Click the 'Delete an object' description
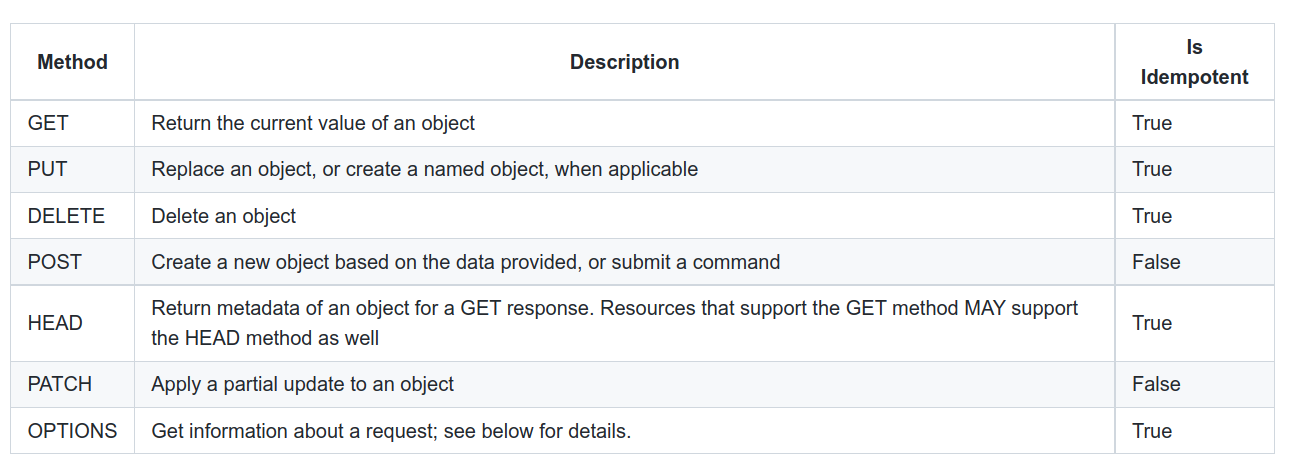 (224, 216)
